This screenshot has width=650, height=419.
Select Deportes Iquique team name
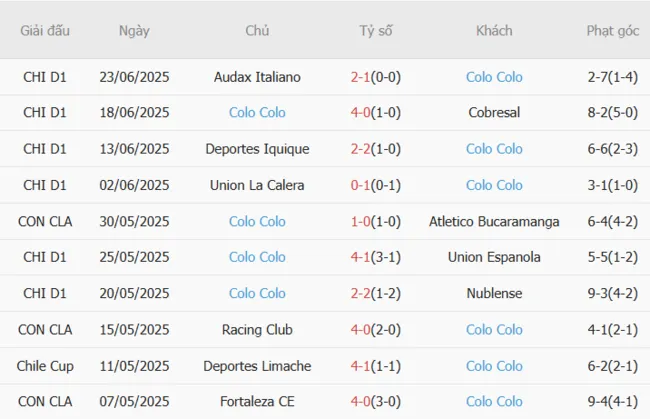point(257,149)
